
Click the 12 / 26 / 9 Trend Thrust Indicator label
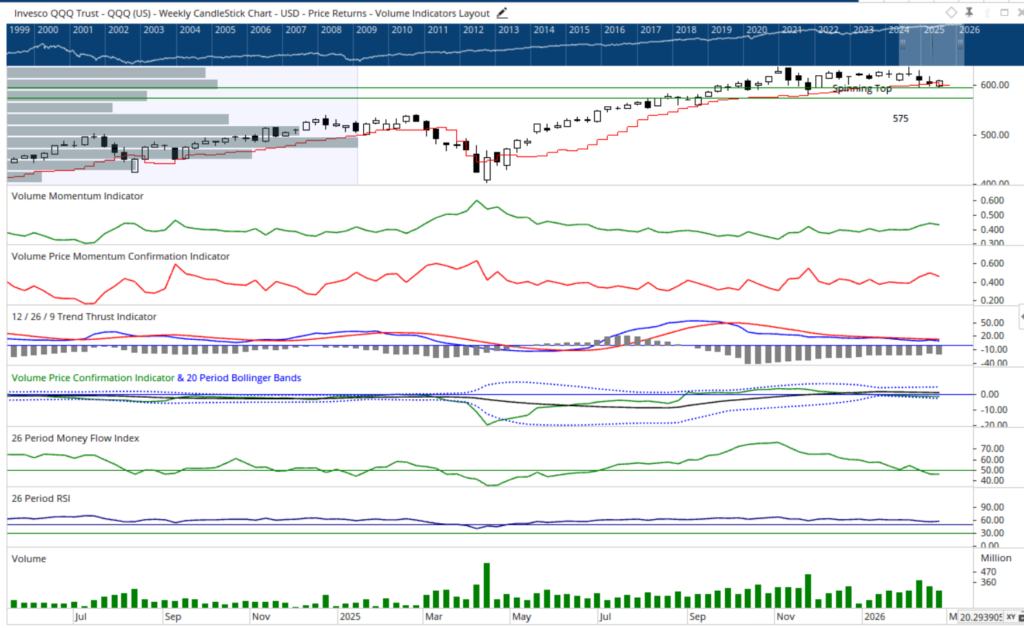point(84,316)
